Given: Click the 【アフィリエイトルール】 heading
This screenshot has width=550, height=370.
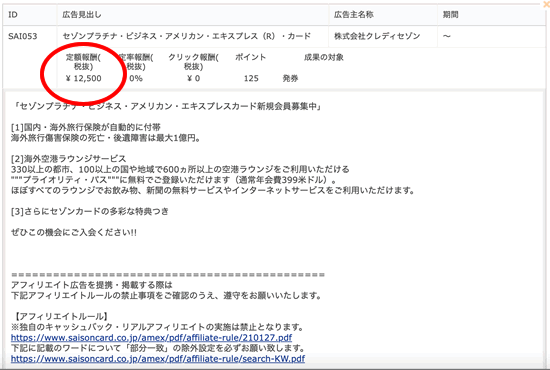Looking at the screenshot, I should point(60,317).
